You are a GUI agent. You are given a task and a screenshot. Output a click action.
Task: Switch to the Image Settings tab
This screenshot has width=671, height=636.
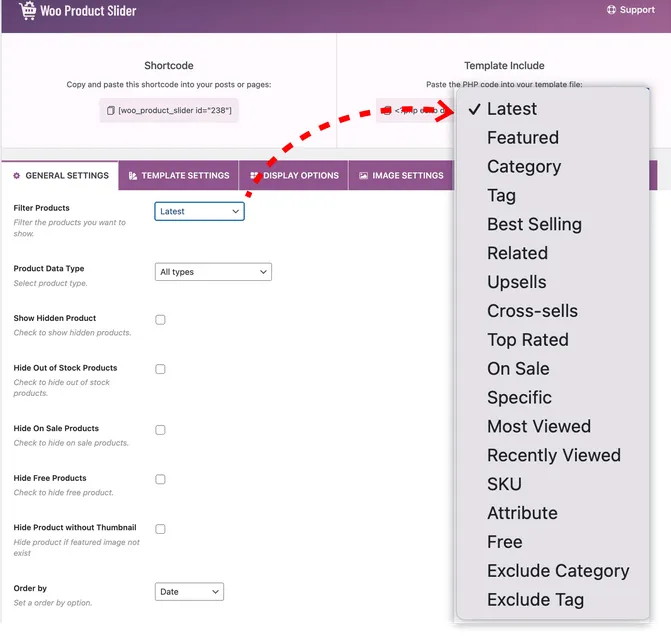(x=401, y=175)
